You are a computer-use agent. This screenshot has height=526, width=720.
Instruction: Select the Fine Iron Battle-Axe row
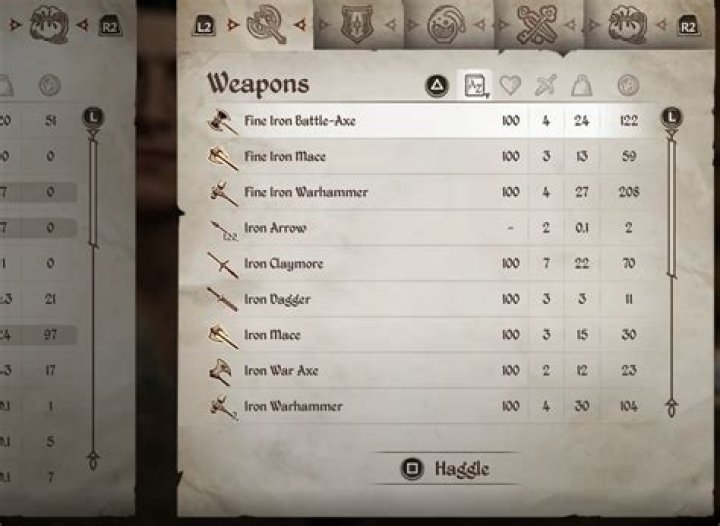432,121
